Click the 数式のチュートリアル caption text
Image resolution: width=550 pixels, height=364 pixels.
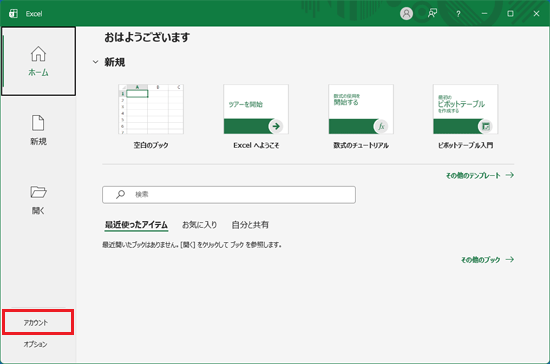point(361,145)
